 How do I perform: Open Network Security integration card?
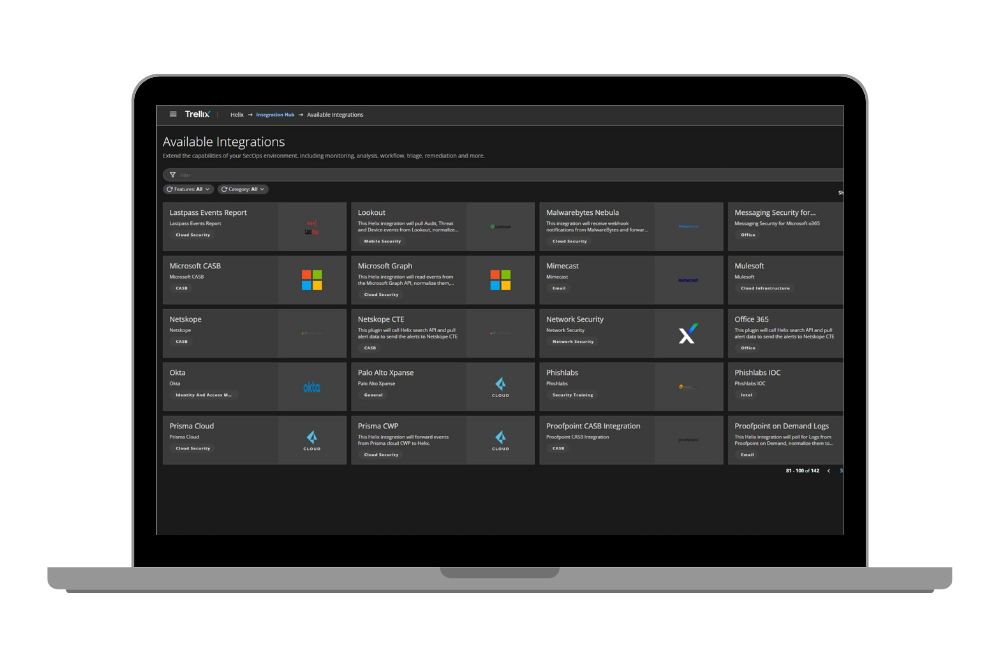pyautogui.click(x=631, y=334)
